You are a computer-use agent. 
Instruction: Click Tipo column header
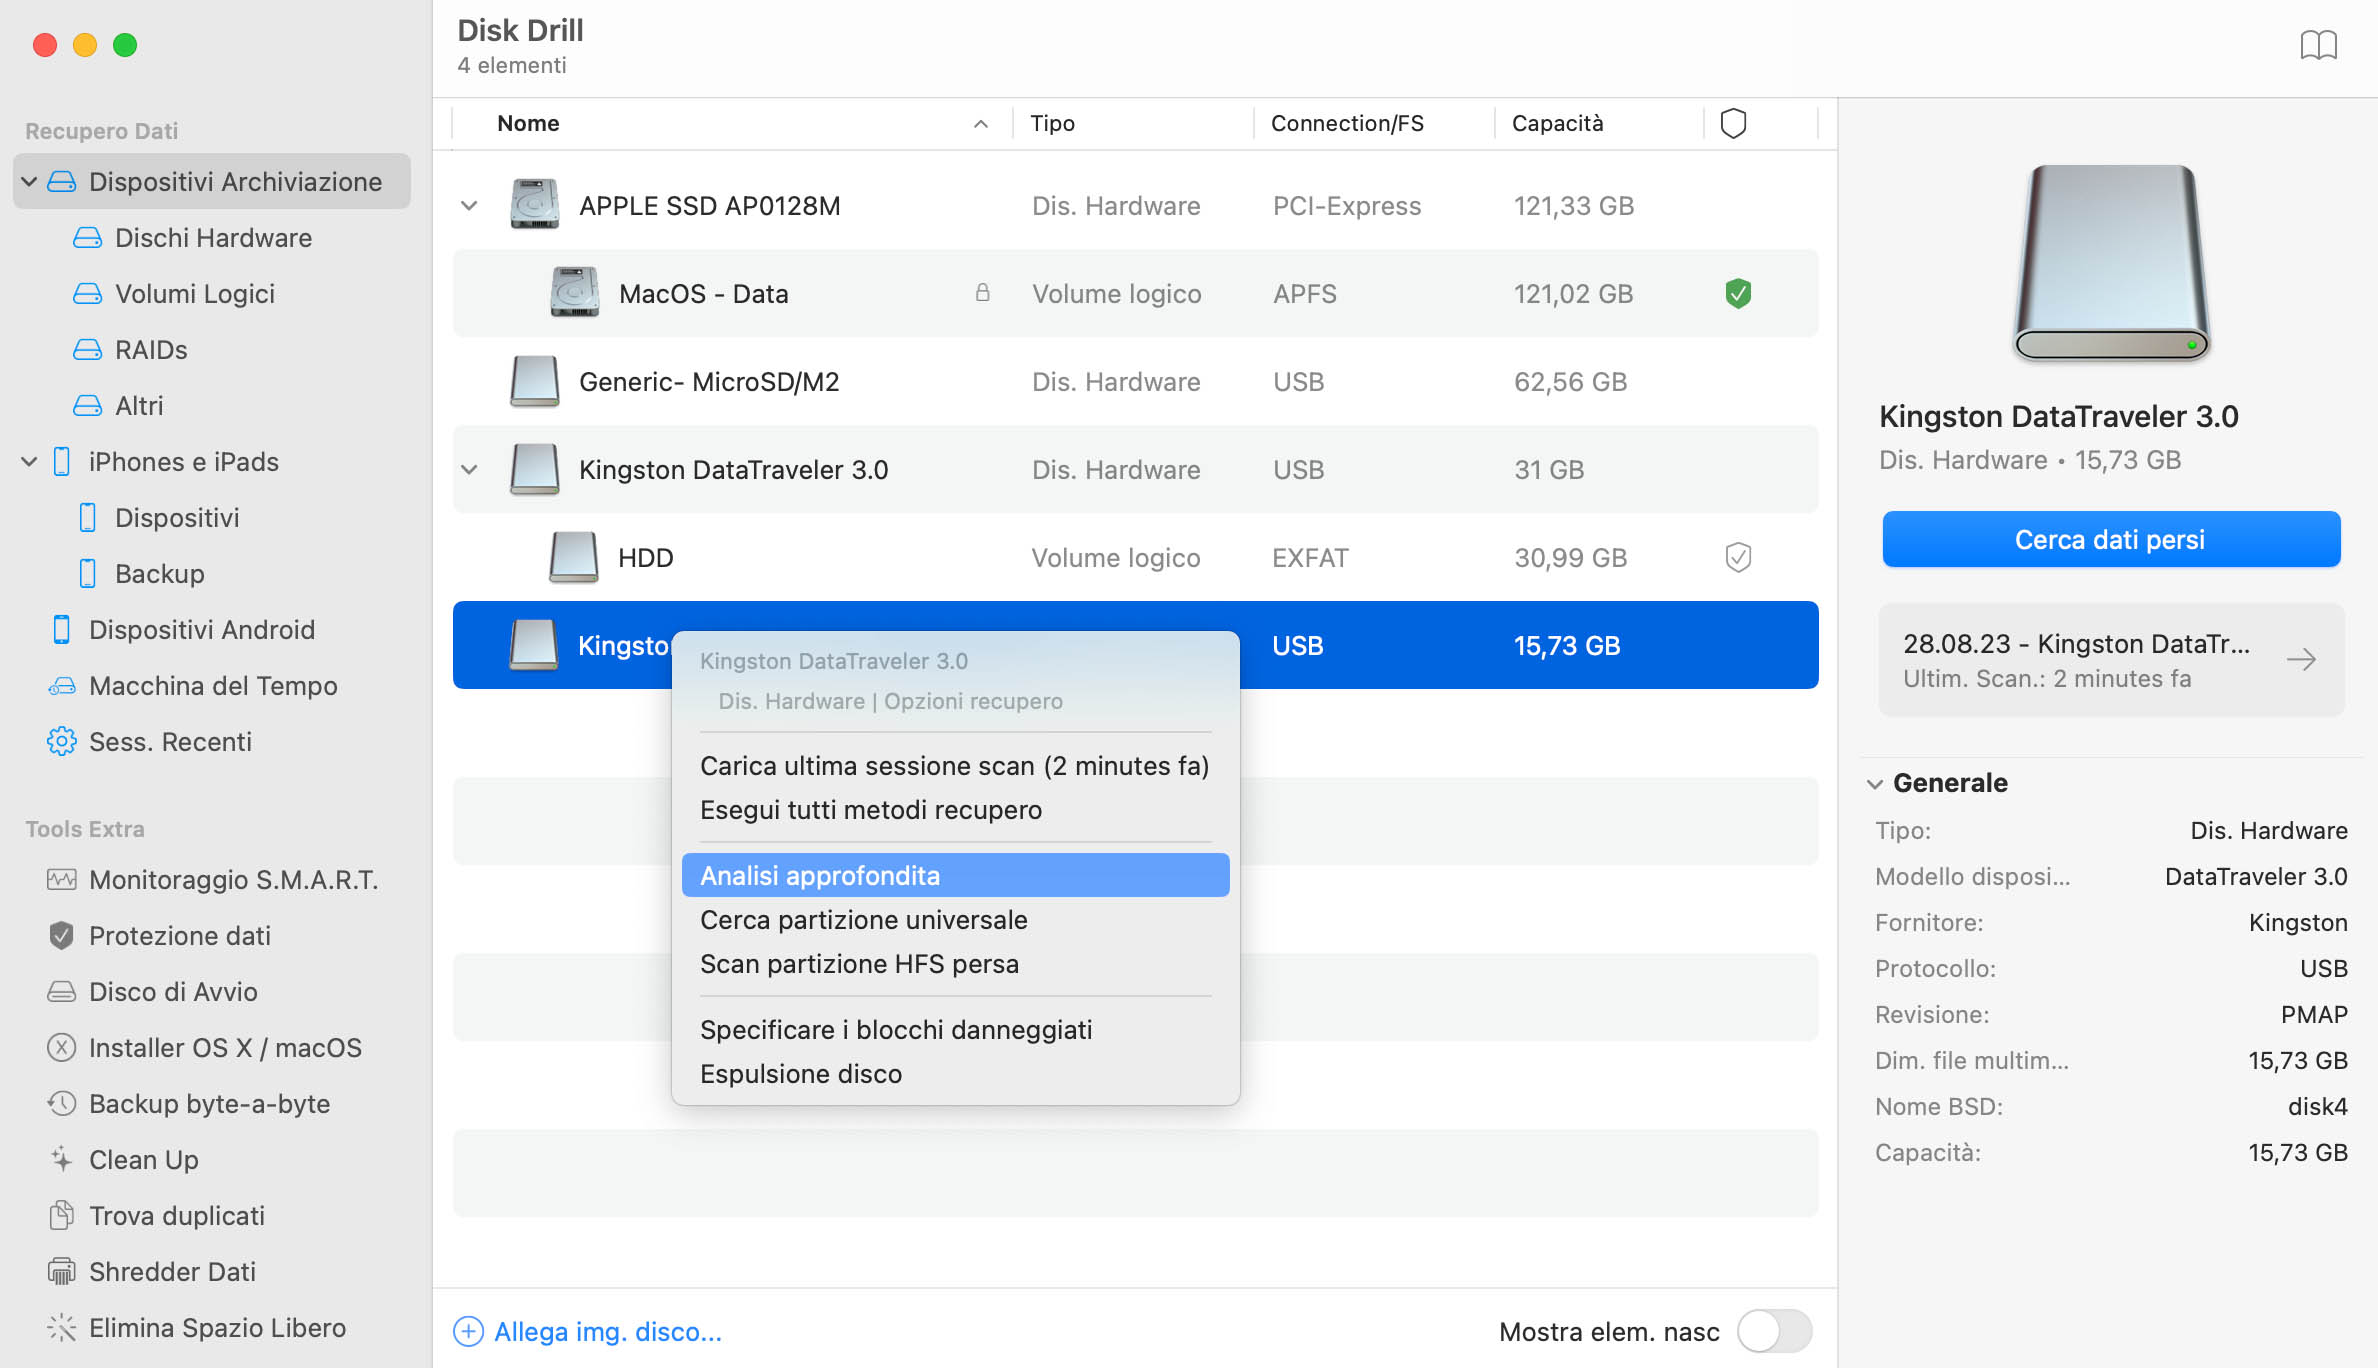[x=1052, y=123]
